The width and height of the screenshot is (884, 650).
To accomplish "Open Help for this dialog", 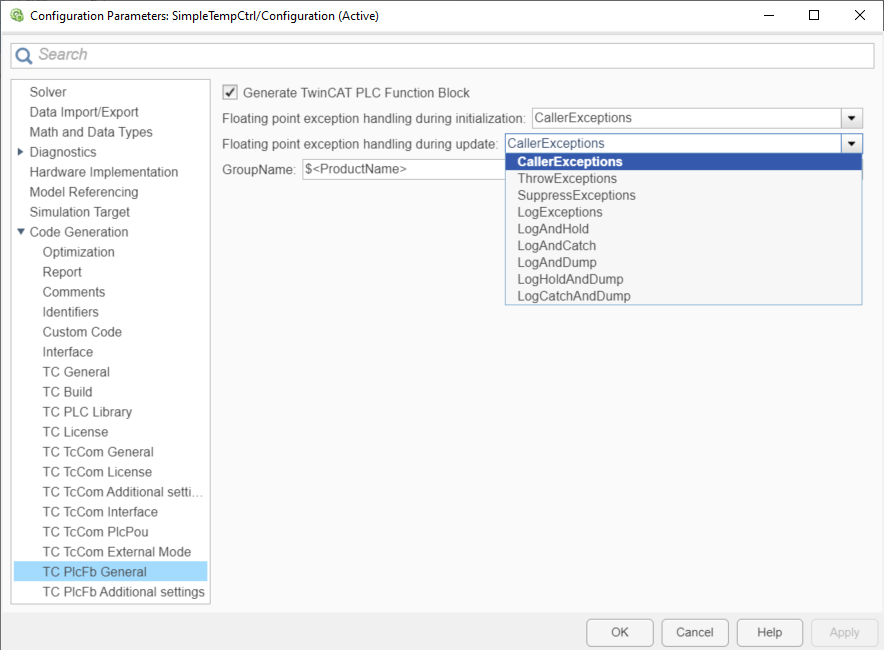I will click(770, 633).
